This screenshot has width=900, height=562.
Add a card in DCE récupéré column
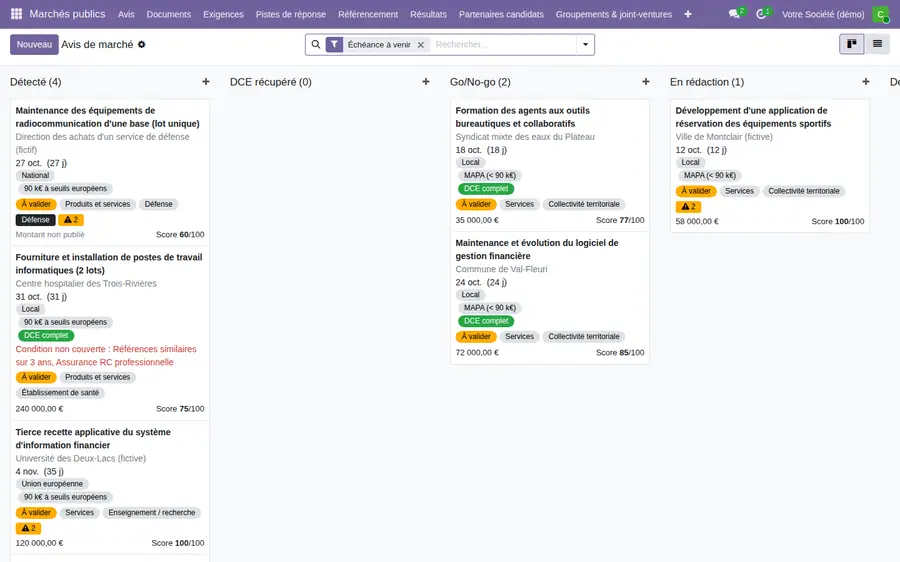425,82
